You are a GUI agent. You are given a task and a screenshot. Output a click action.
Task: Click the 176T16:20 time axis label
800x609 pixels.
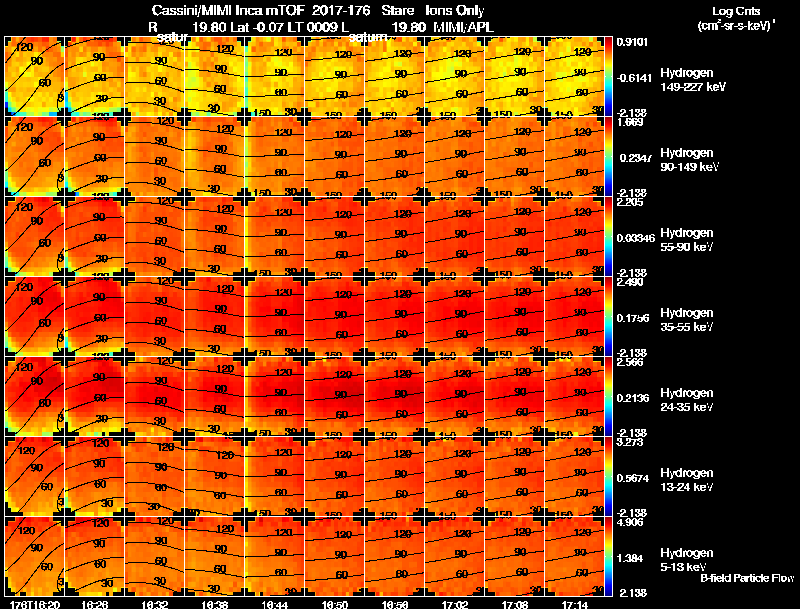[x=34, y=604]
